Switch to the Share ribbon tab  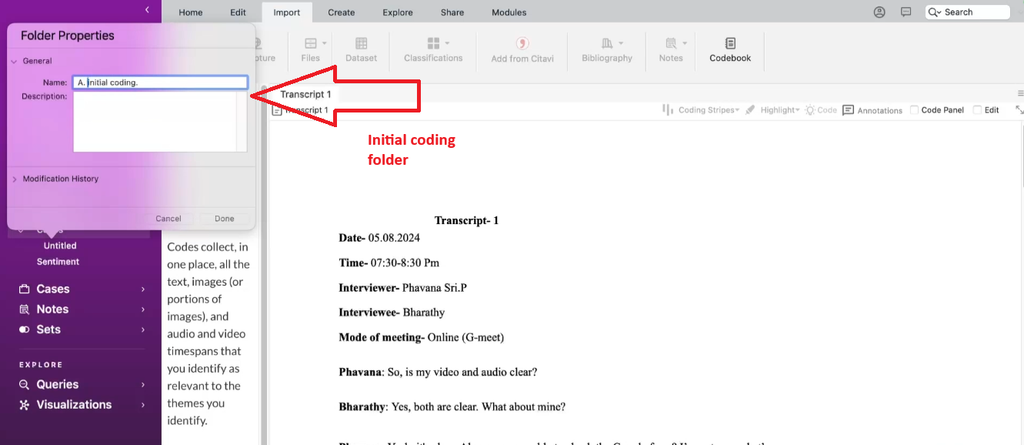click(452, 12)
